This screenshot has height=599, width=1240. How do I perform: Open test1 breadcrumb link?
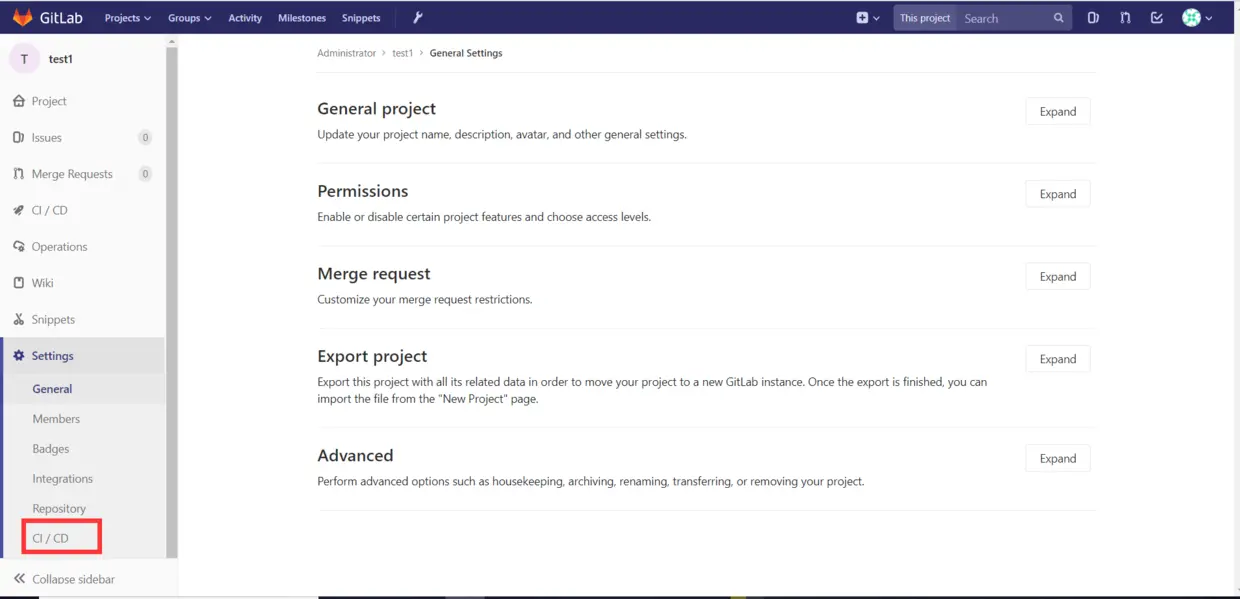pos(403,53)
